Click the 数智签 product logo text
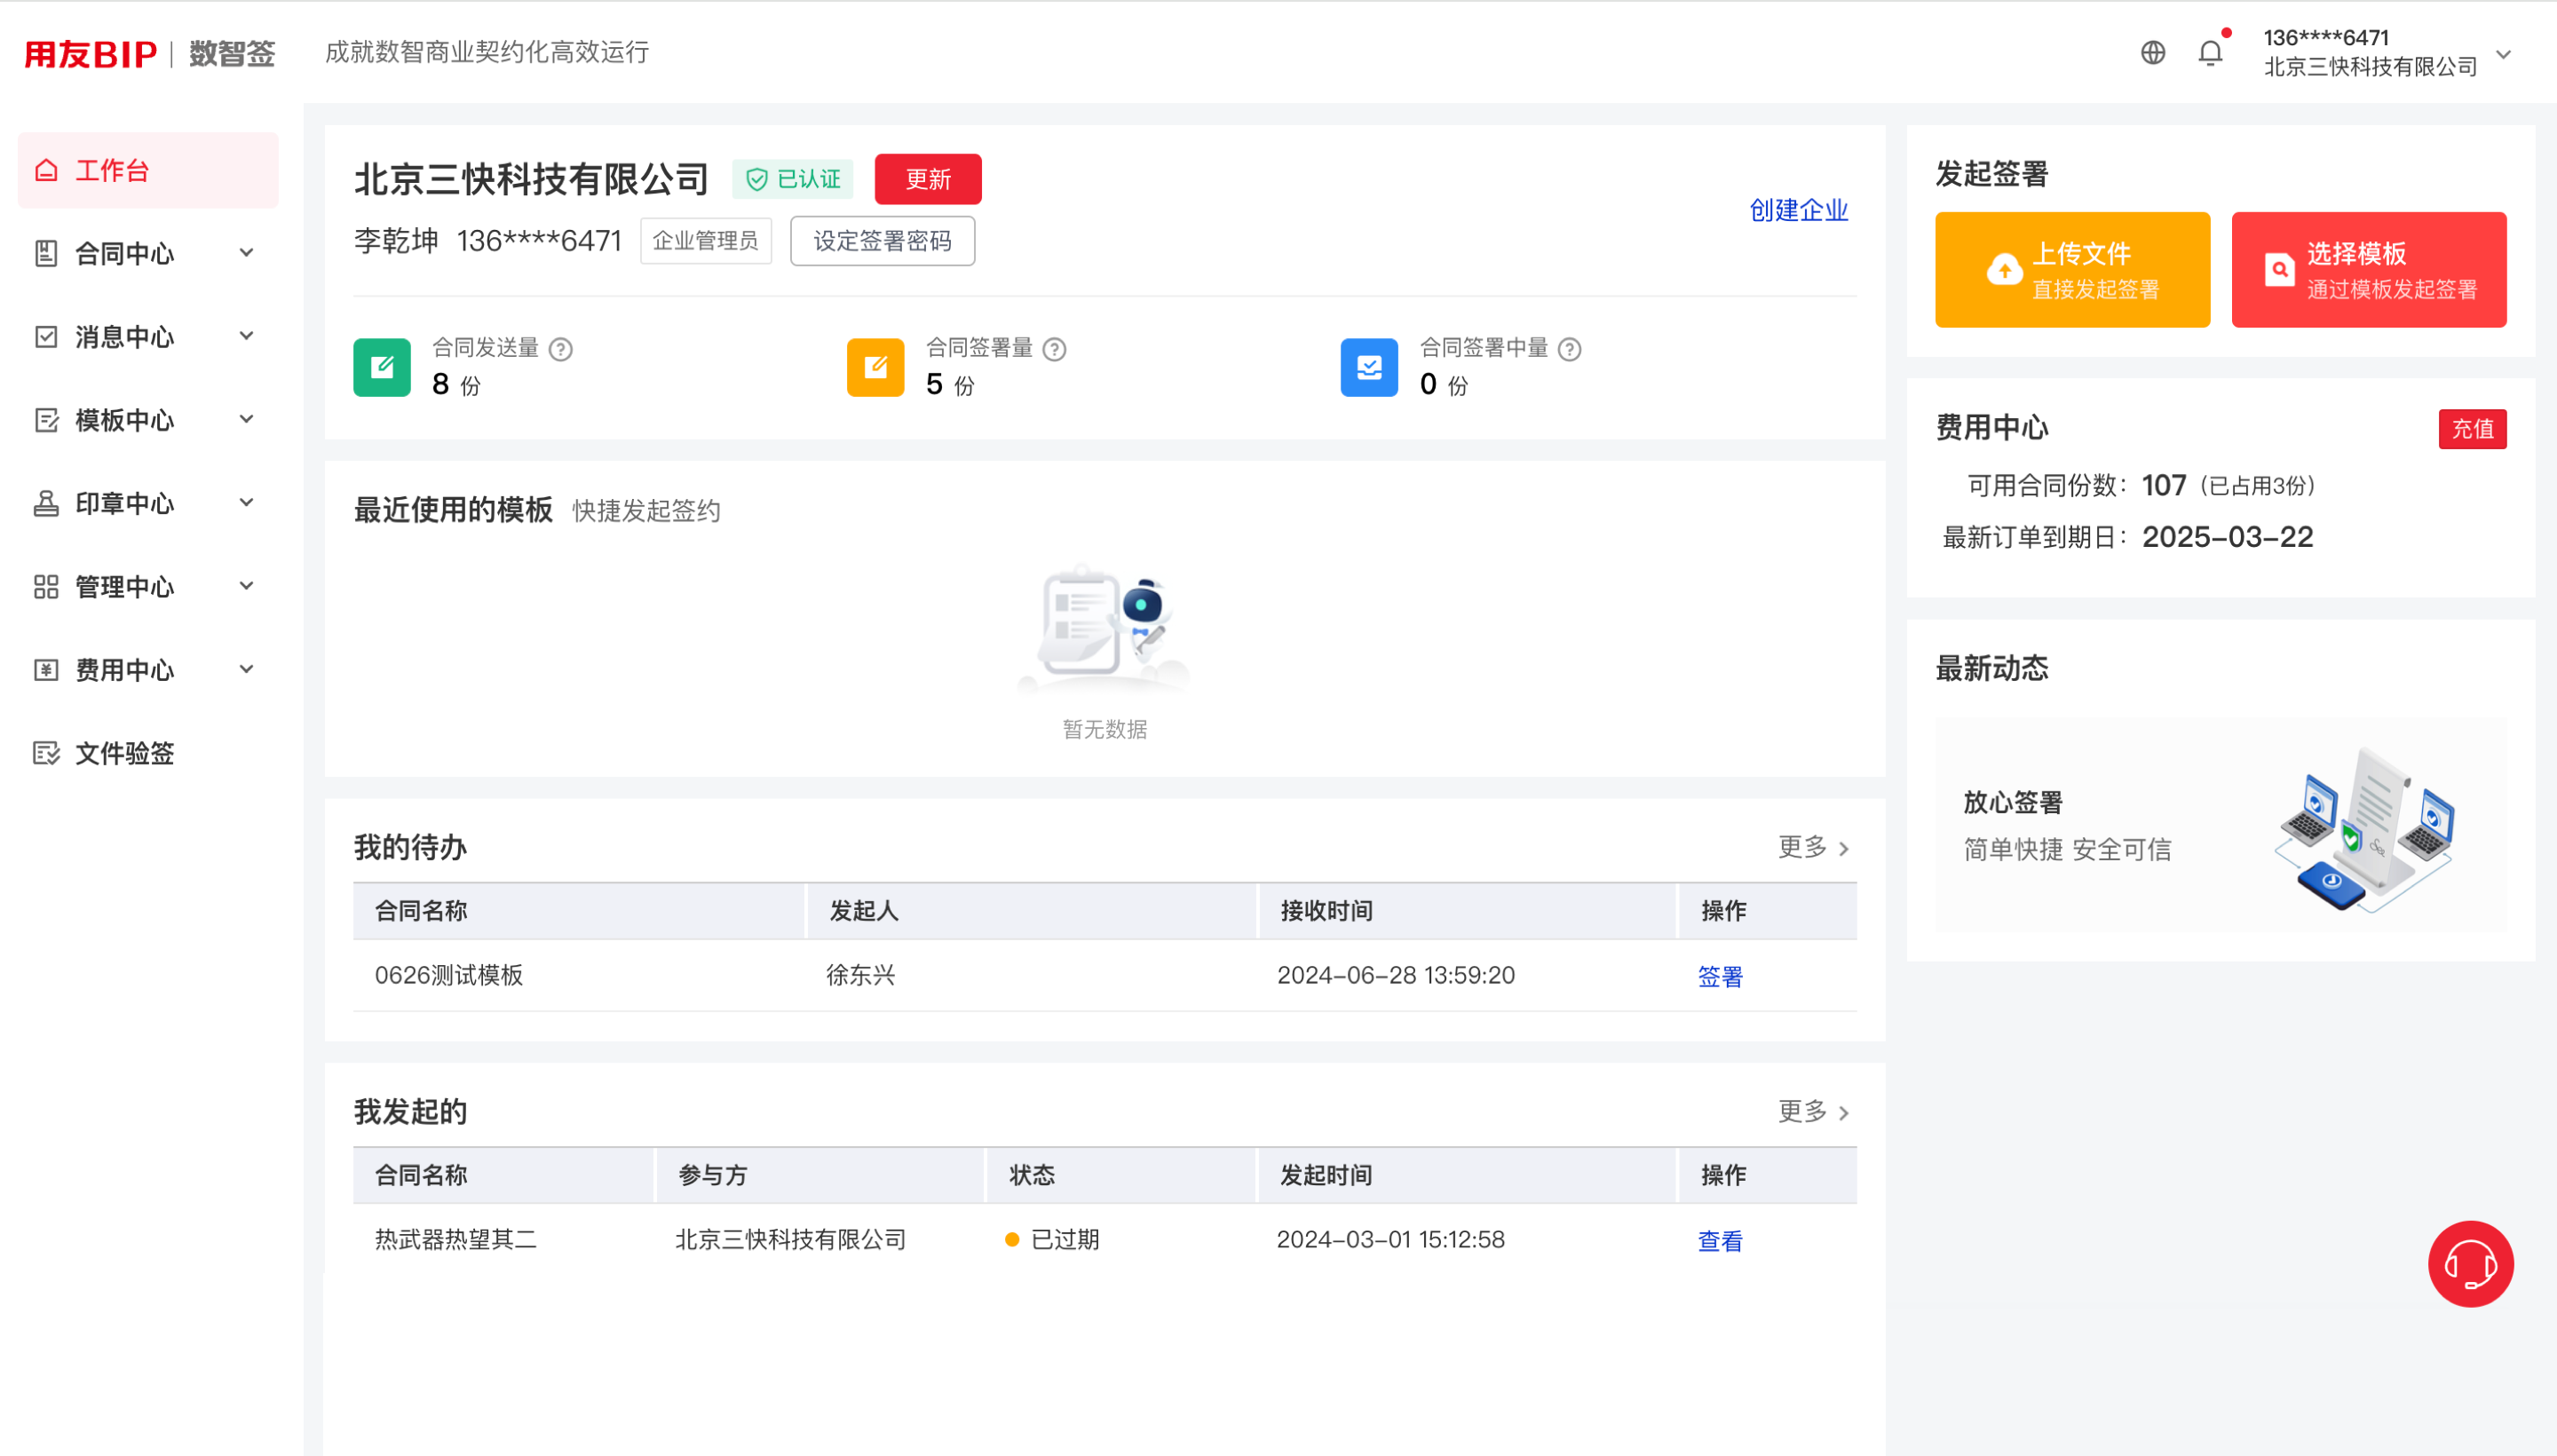Image resolution: width=2557 pixels, height=1456 pixels. [x=232, y=53]
